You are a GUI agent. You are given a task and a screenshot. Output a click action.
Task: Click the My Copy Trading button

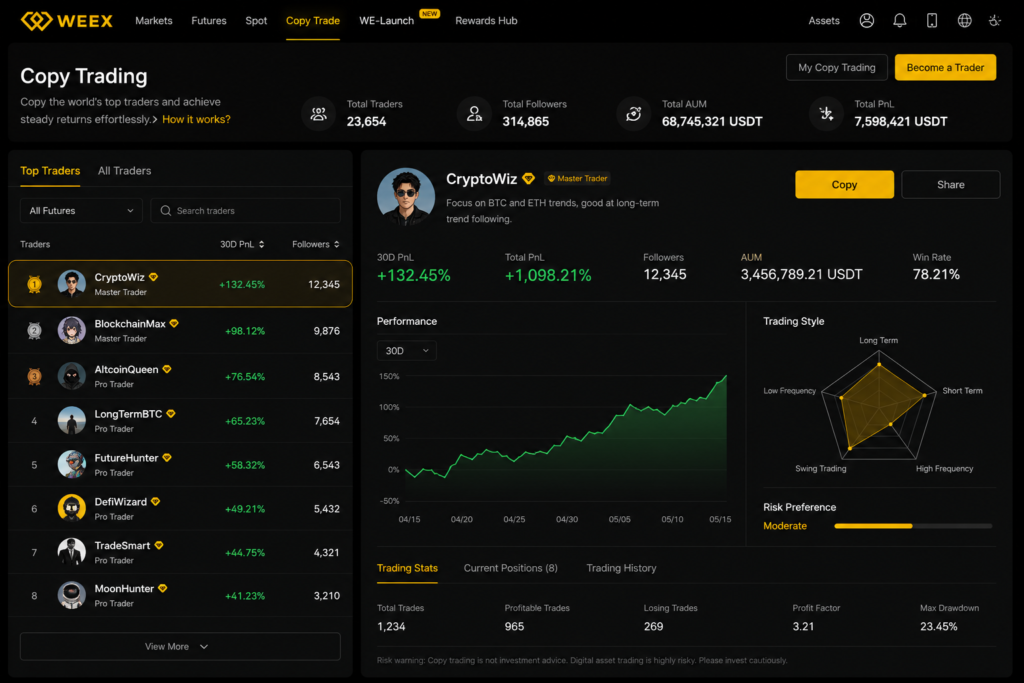(x=837, y=67)
